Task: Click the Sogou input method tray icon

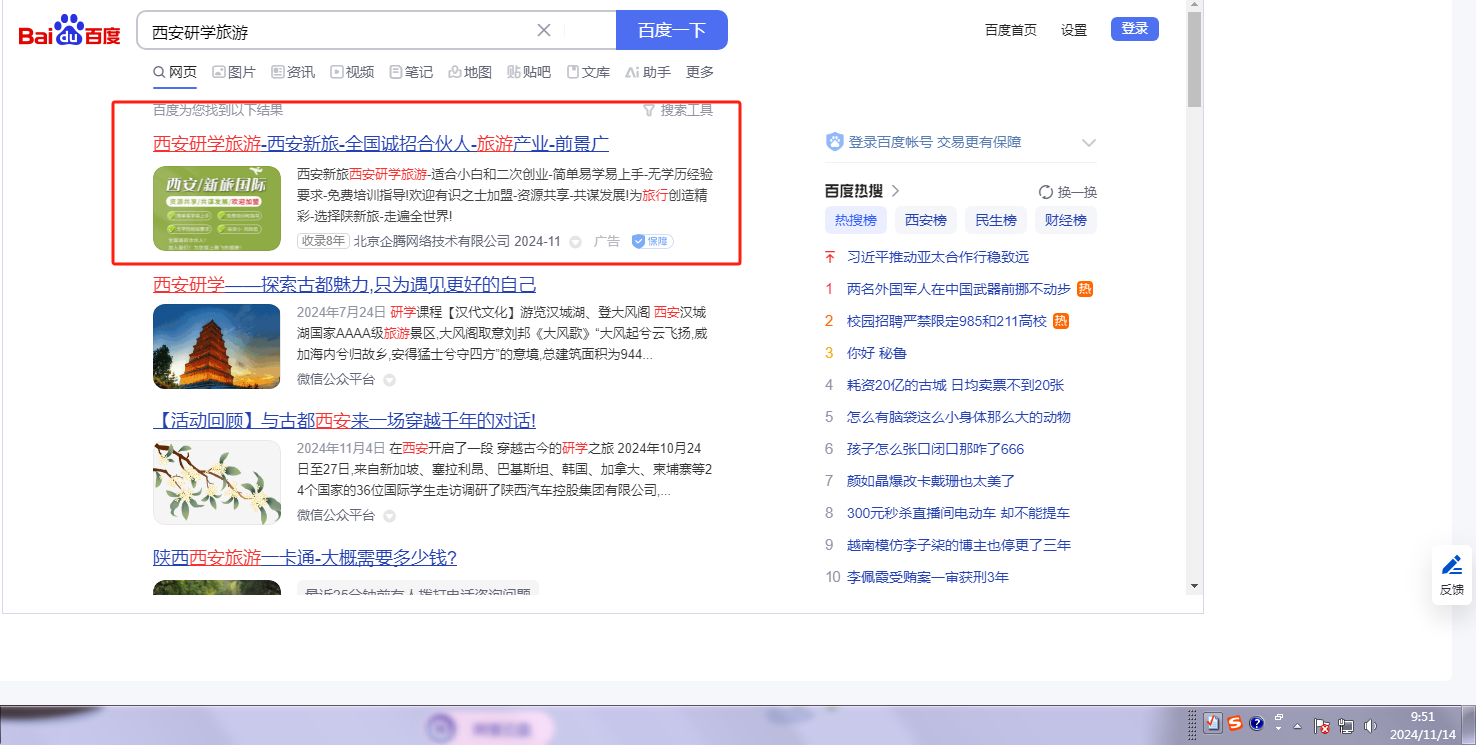Action: (x=1235, y=723)
